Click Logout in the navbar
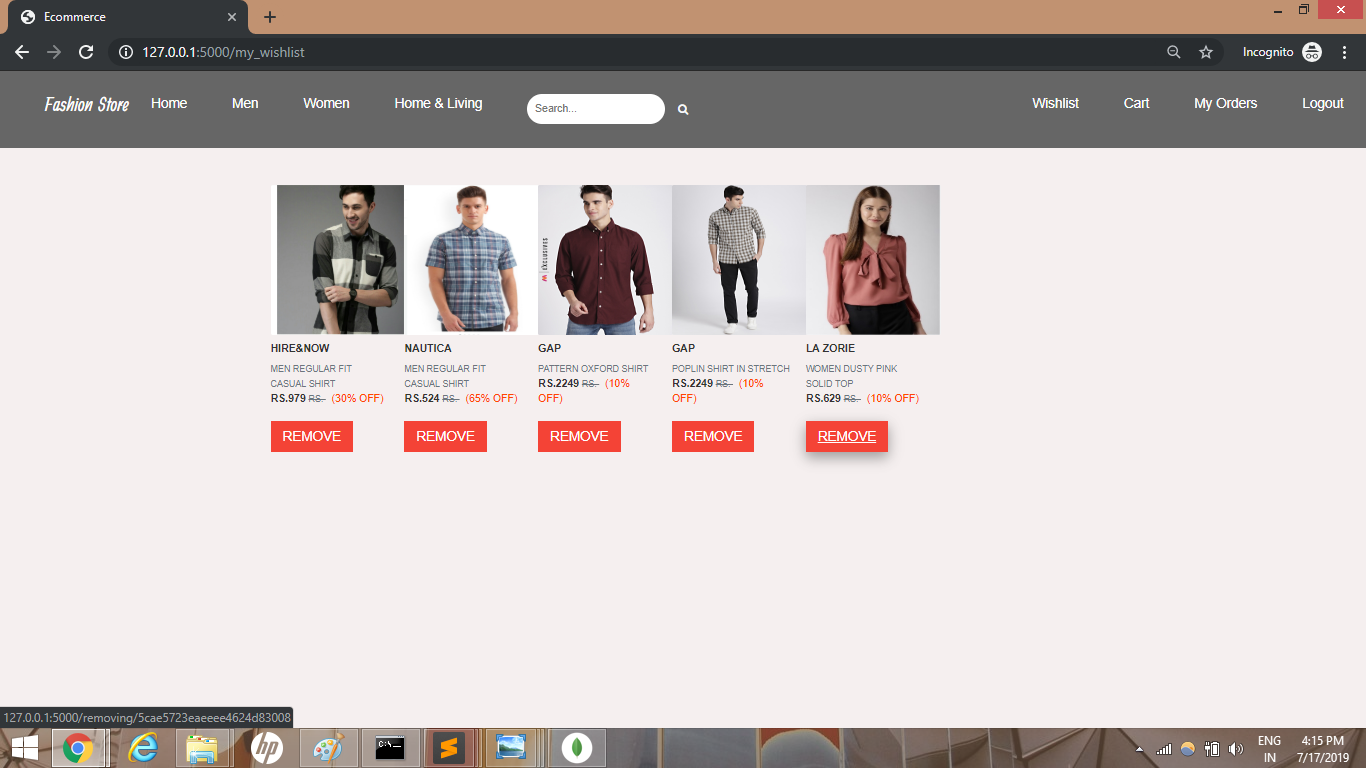1366x768 pixels. (x=1322, y=103)
